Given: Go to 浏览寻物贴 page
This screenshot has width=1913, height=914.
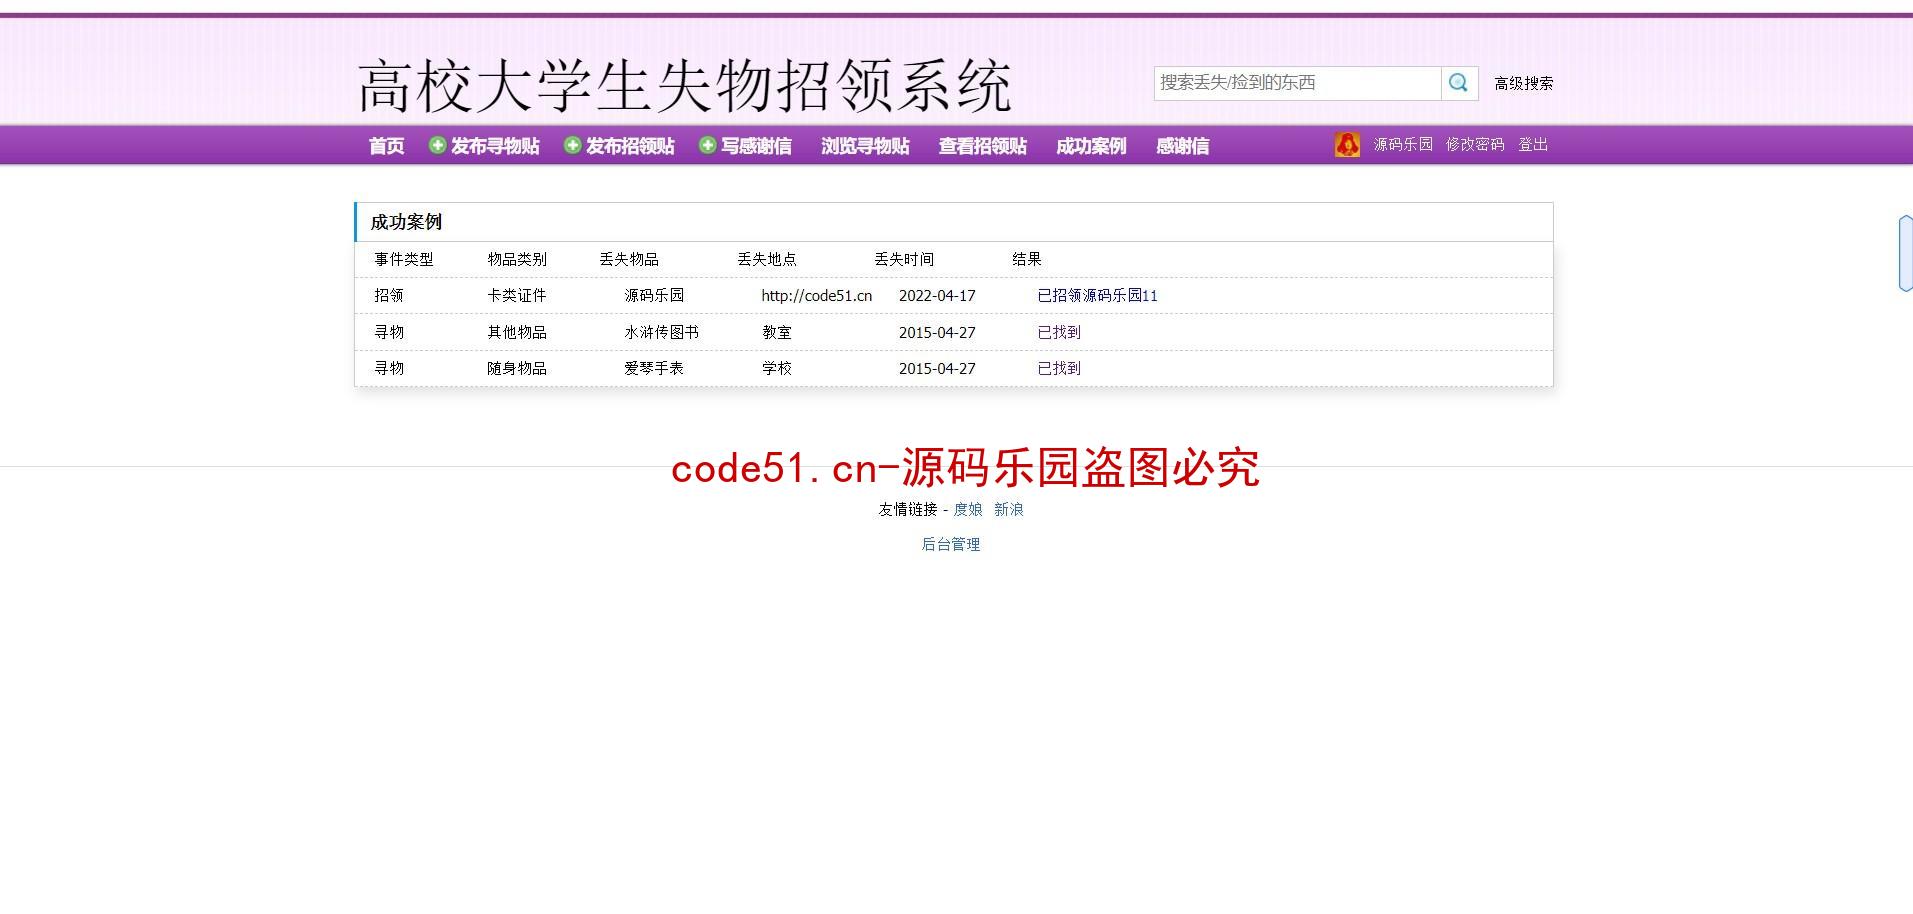Looking at the screenshot, I should [x=865, y=146].
